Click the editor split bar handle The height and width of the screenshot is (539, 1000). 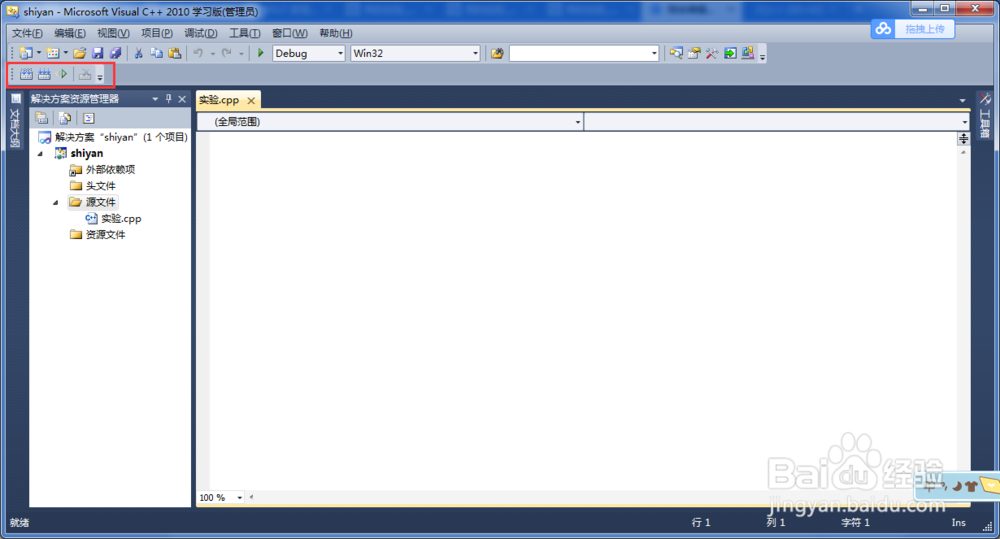click(964, 138)
